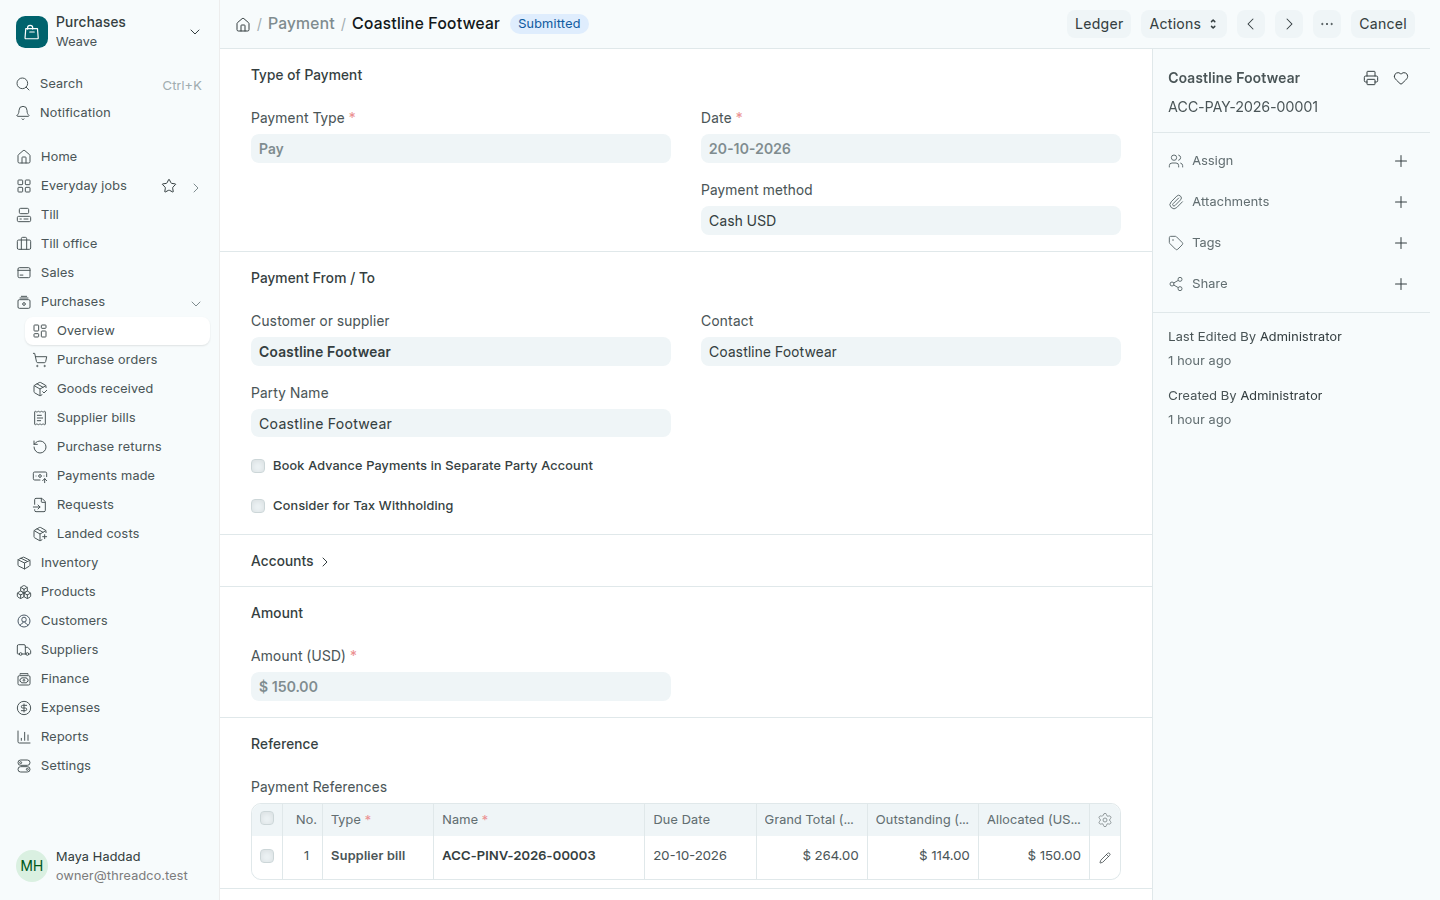Like the payment with the heart icon
The image size is (1440, 900).
(x=1401, y=78)
